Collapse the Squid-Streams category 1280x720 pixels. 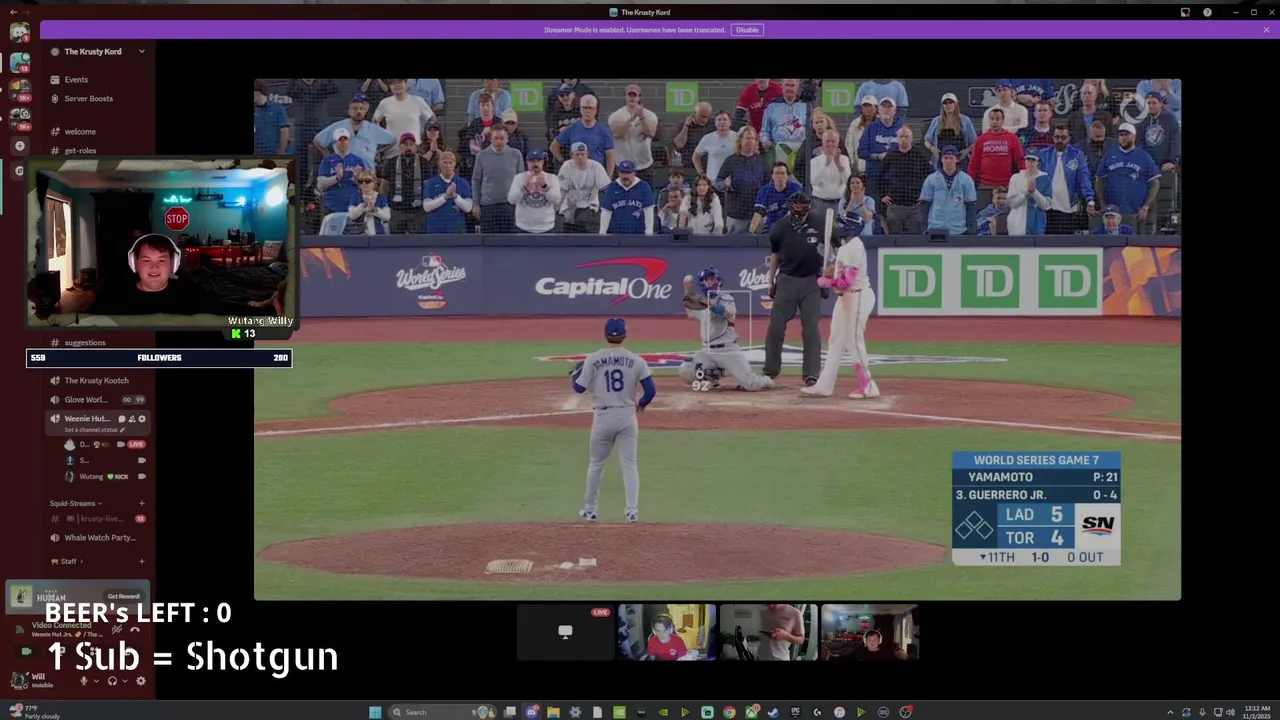[x=76, y=503]
